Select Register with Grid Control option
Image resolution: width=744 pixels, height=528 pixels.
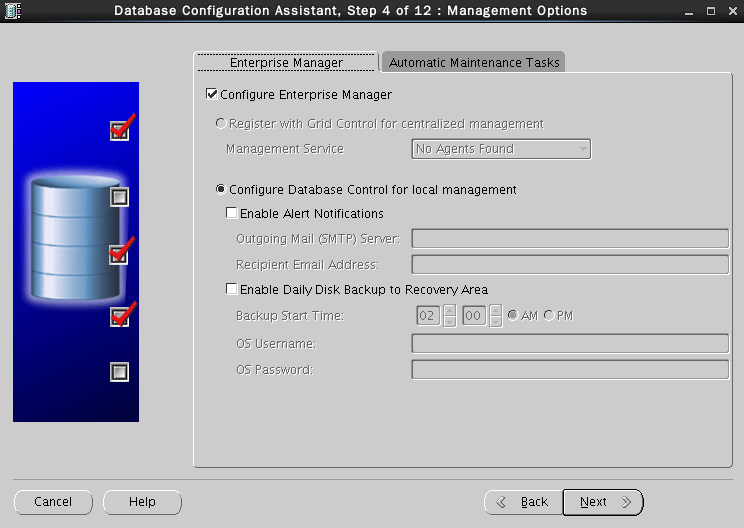click(x=222, y=124)
